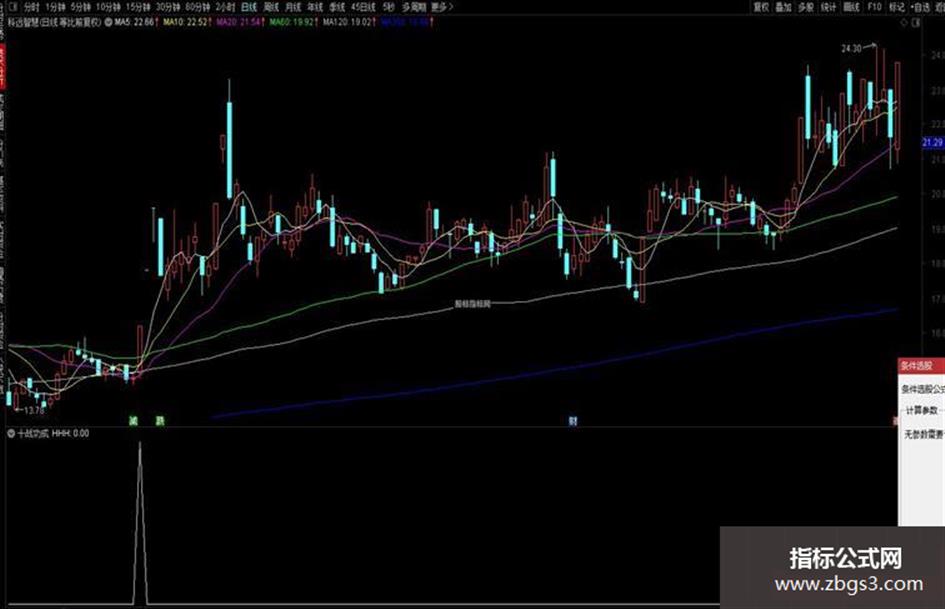The image size is (945, 609).
Task: Click the green 跌 event marker
Action: click(160, 421)
